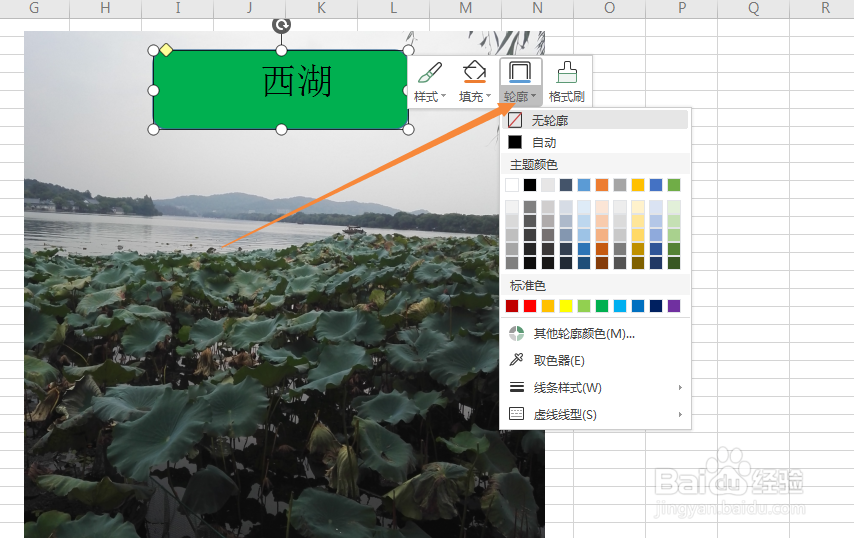
Task: Expand the 线条样式(W) submenu arrow
Action: point(680,388)
